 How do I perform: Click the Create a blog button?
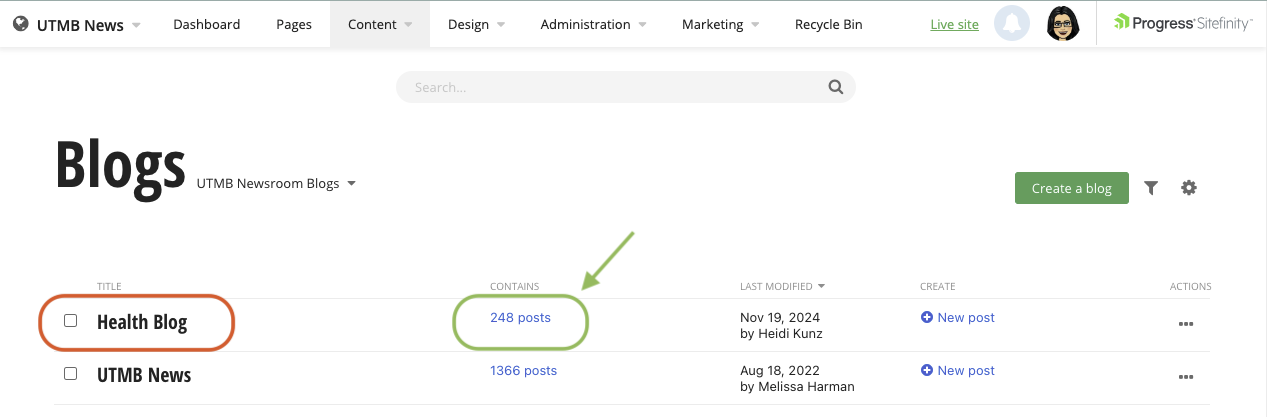coord(1071,188)
